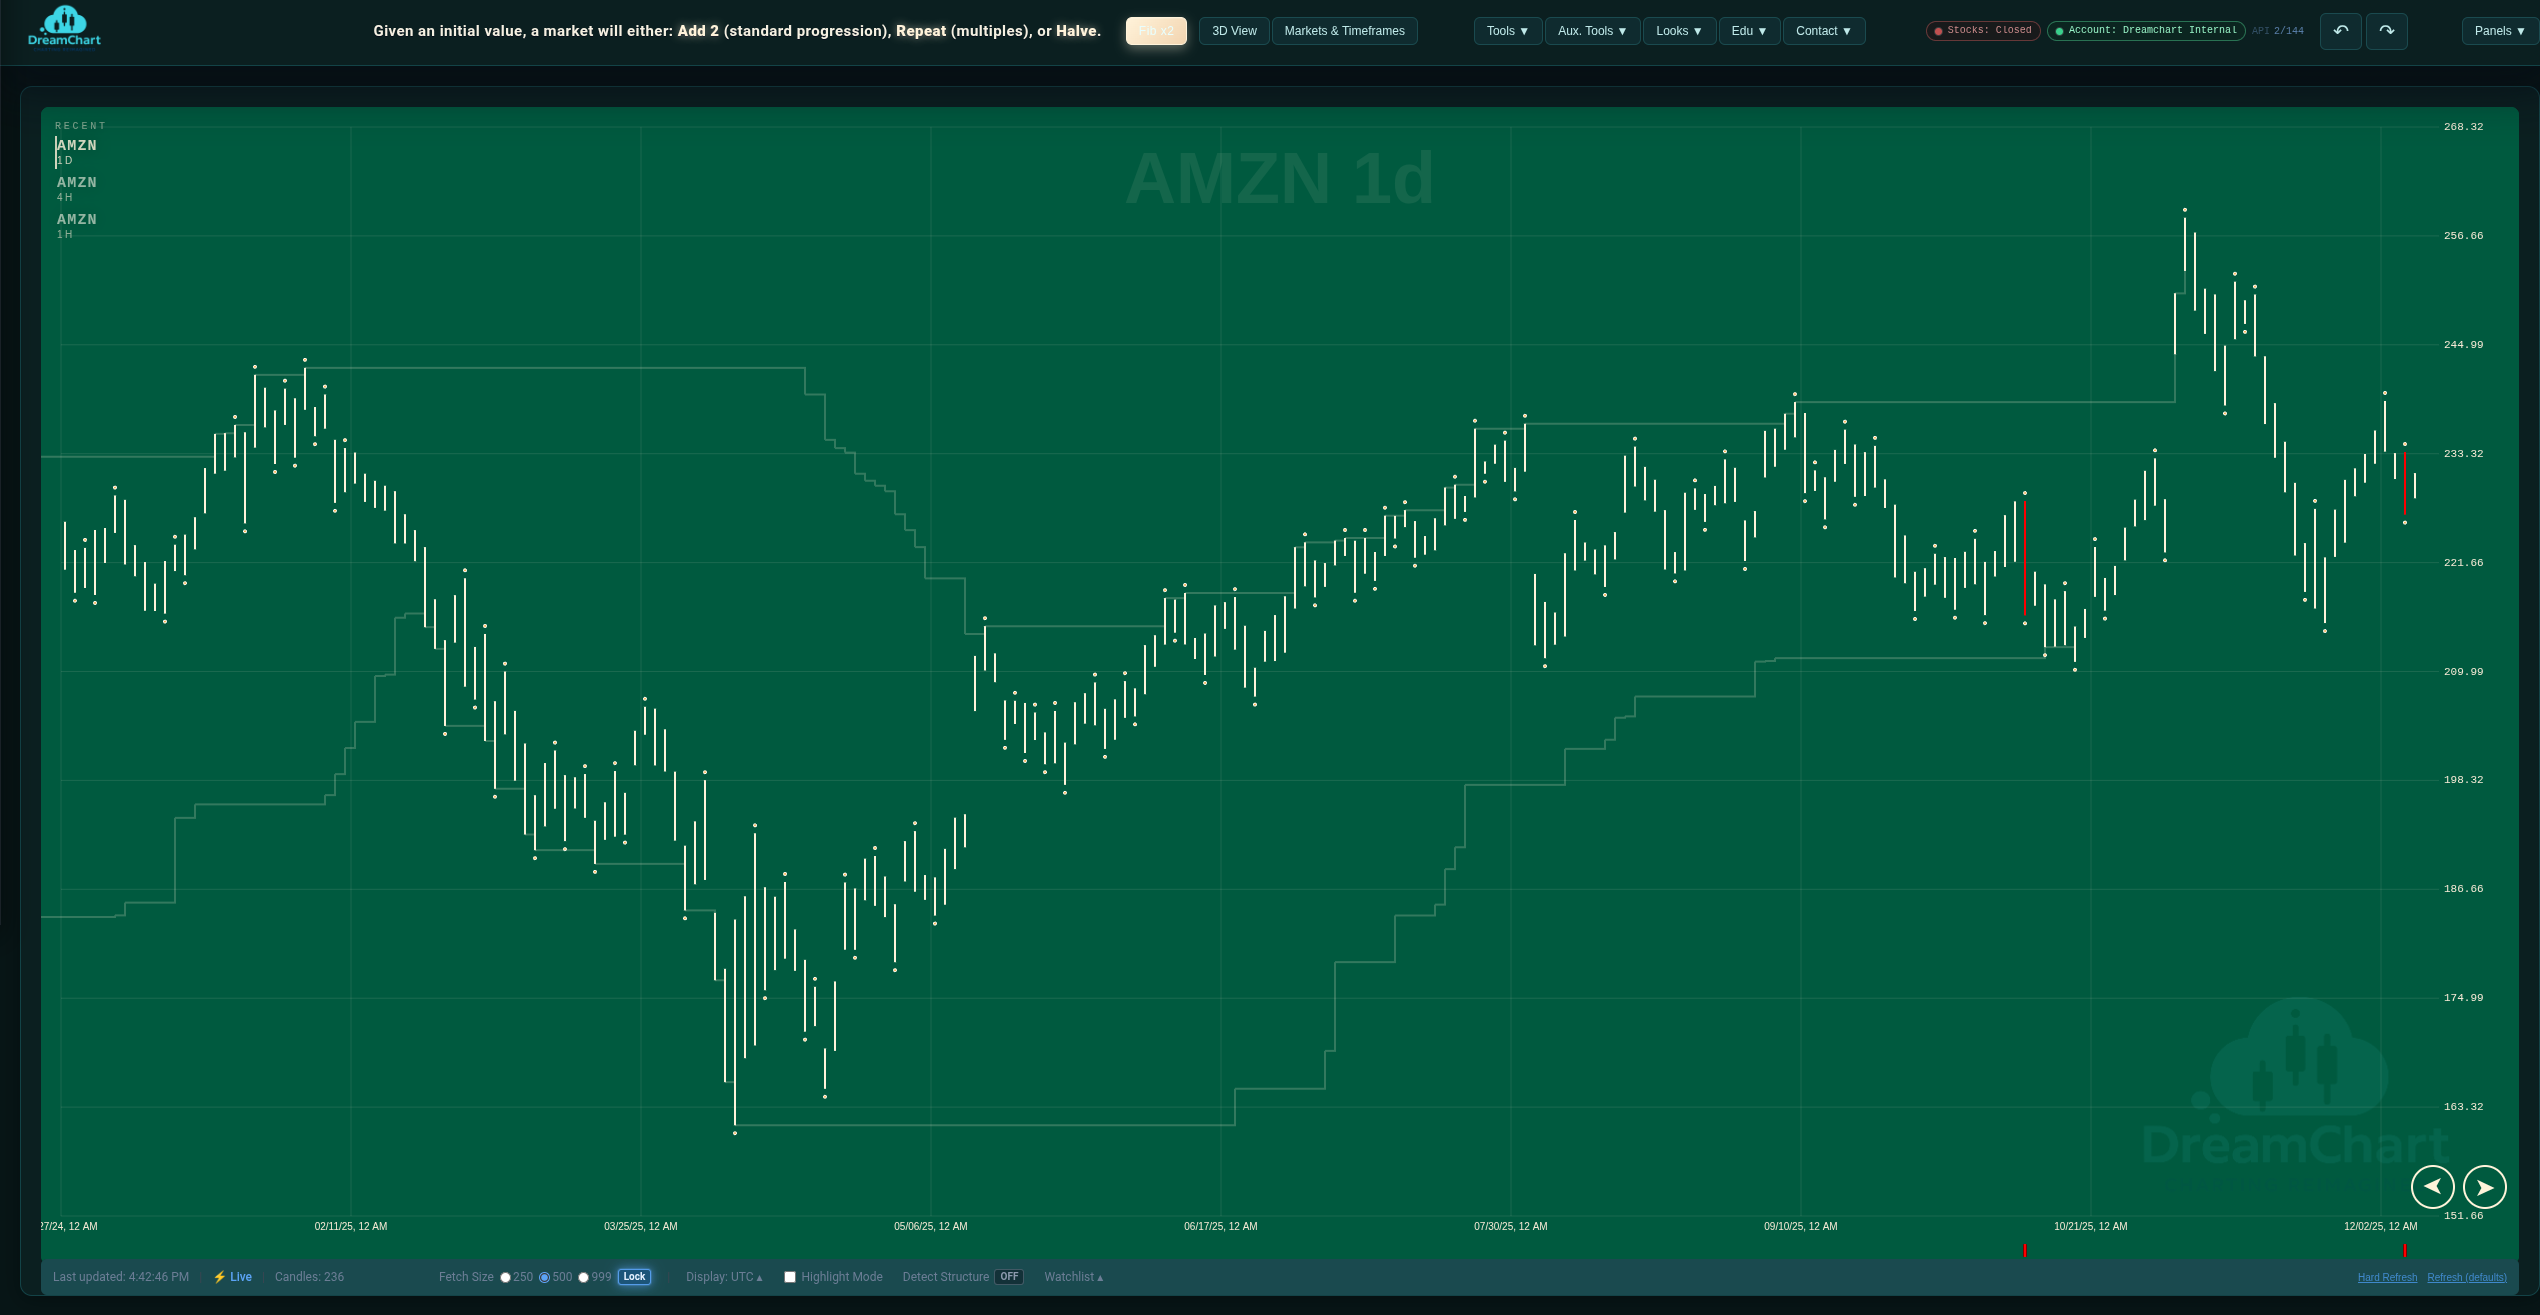The width and height of the screenshot is (2540, 1315).
Task: Click the 09/10/25 date axis label
Action: 1800,1226
